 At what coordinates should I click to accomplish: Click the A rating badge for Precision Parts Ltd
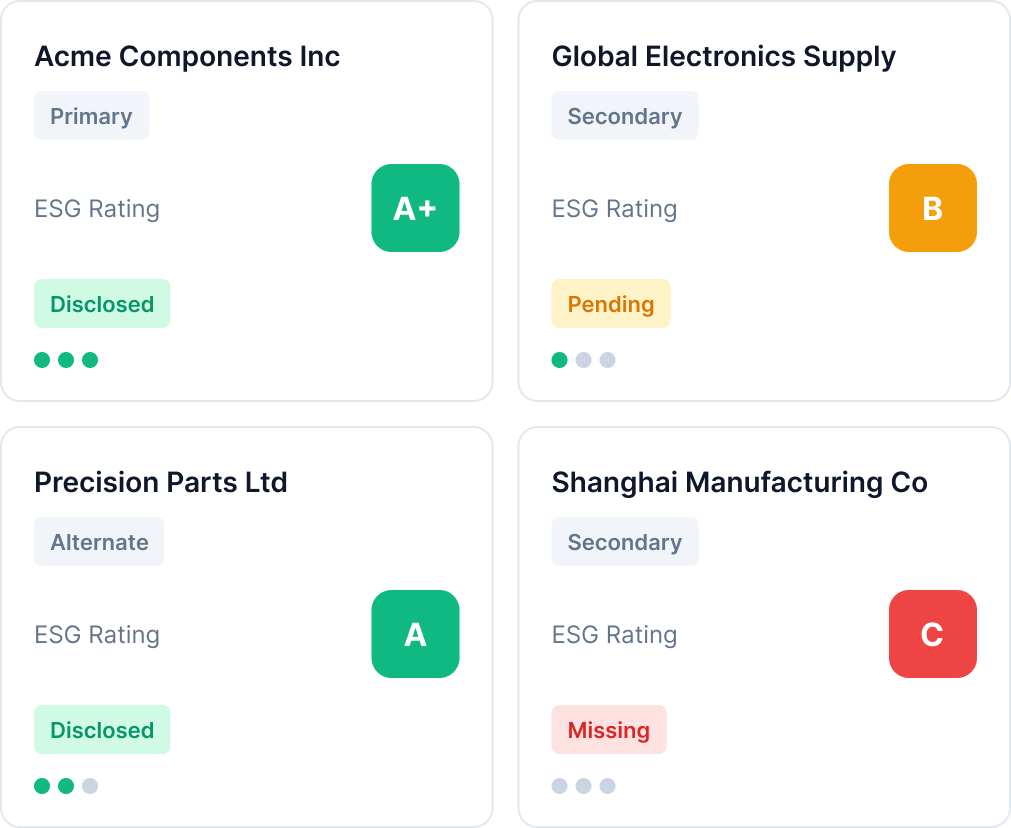point(415,634)
